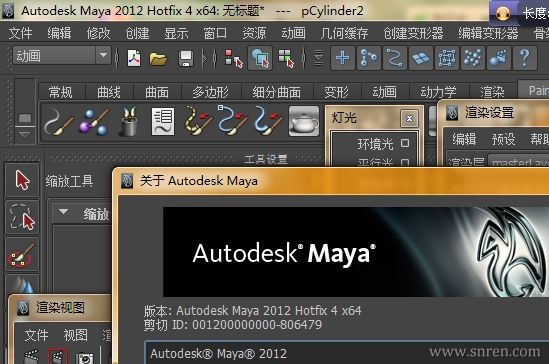
Task: Collapse the 缩放 section triangle
Action: [x=63, y=211]
